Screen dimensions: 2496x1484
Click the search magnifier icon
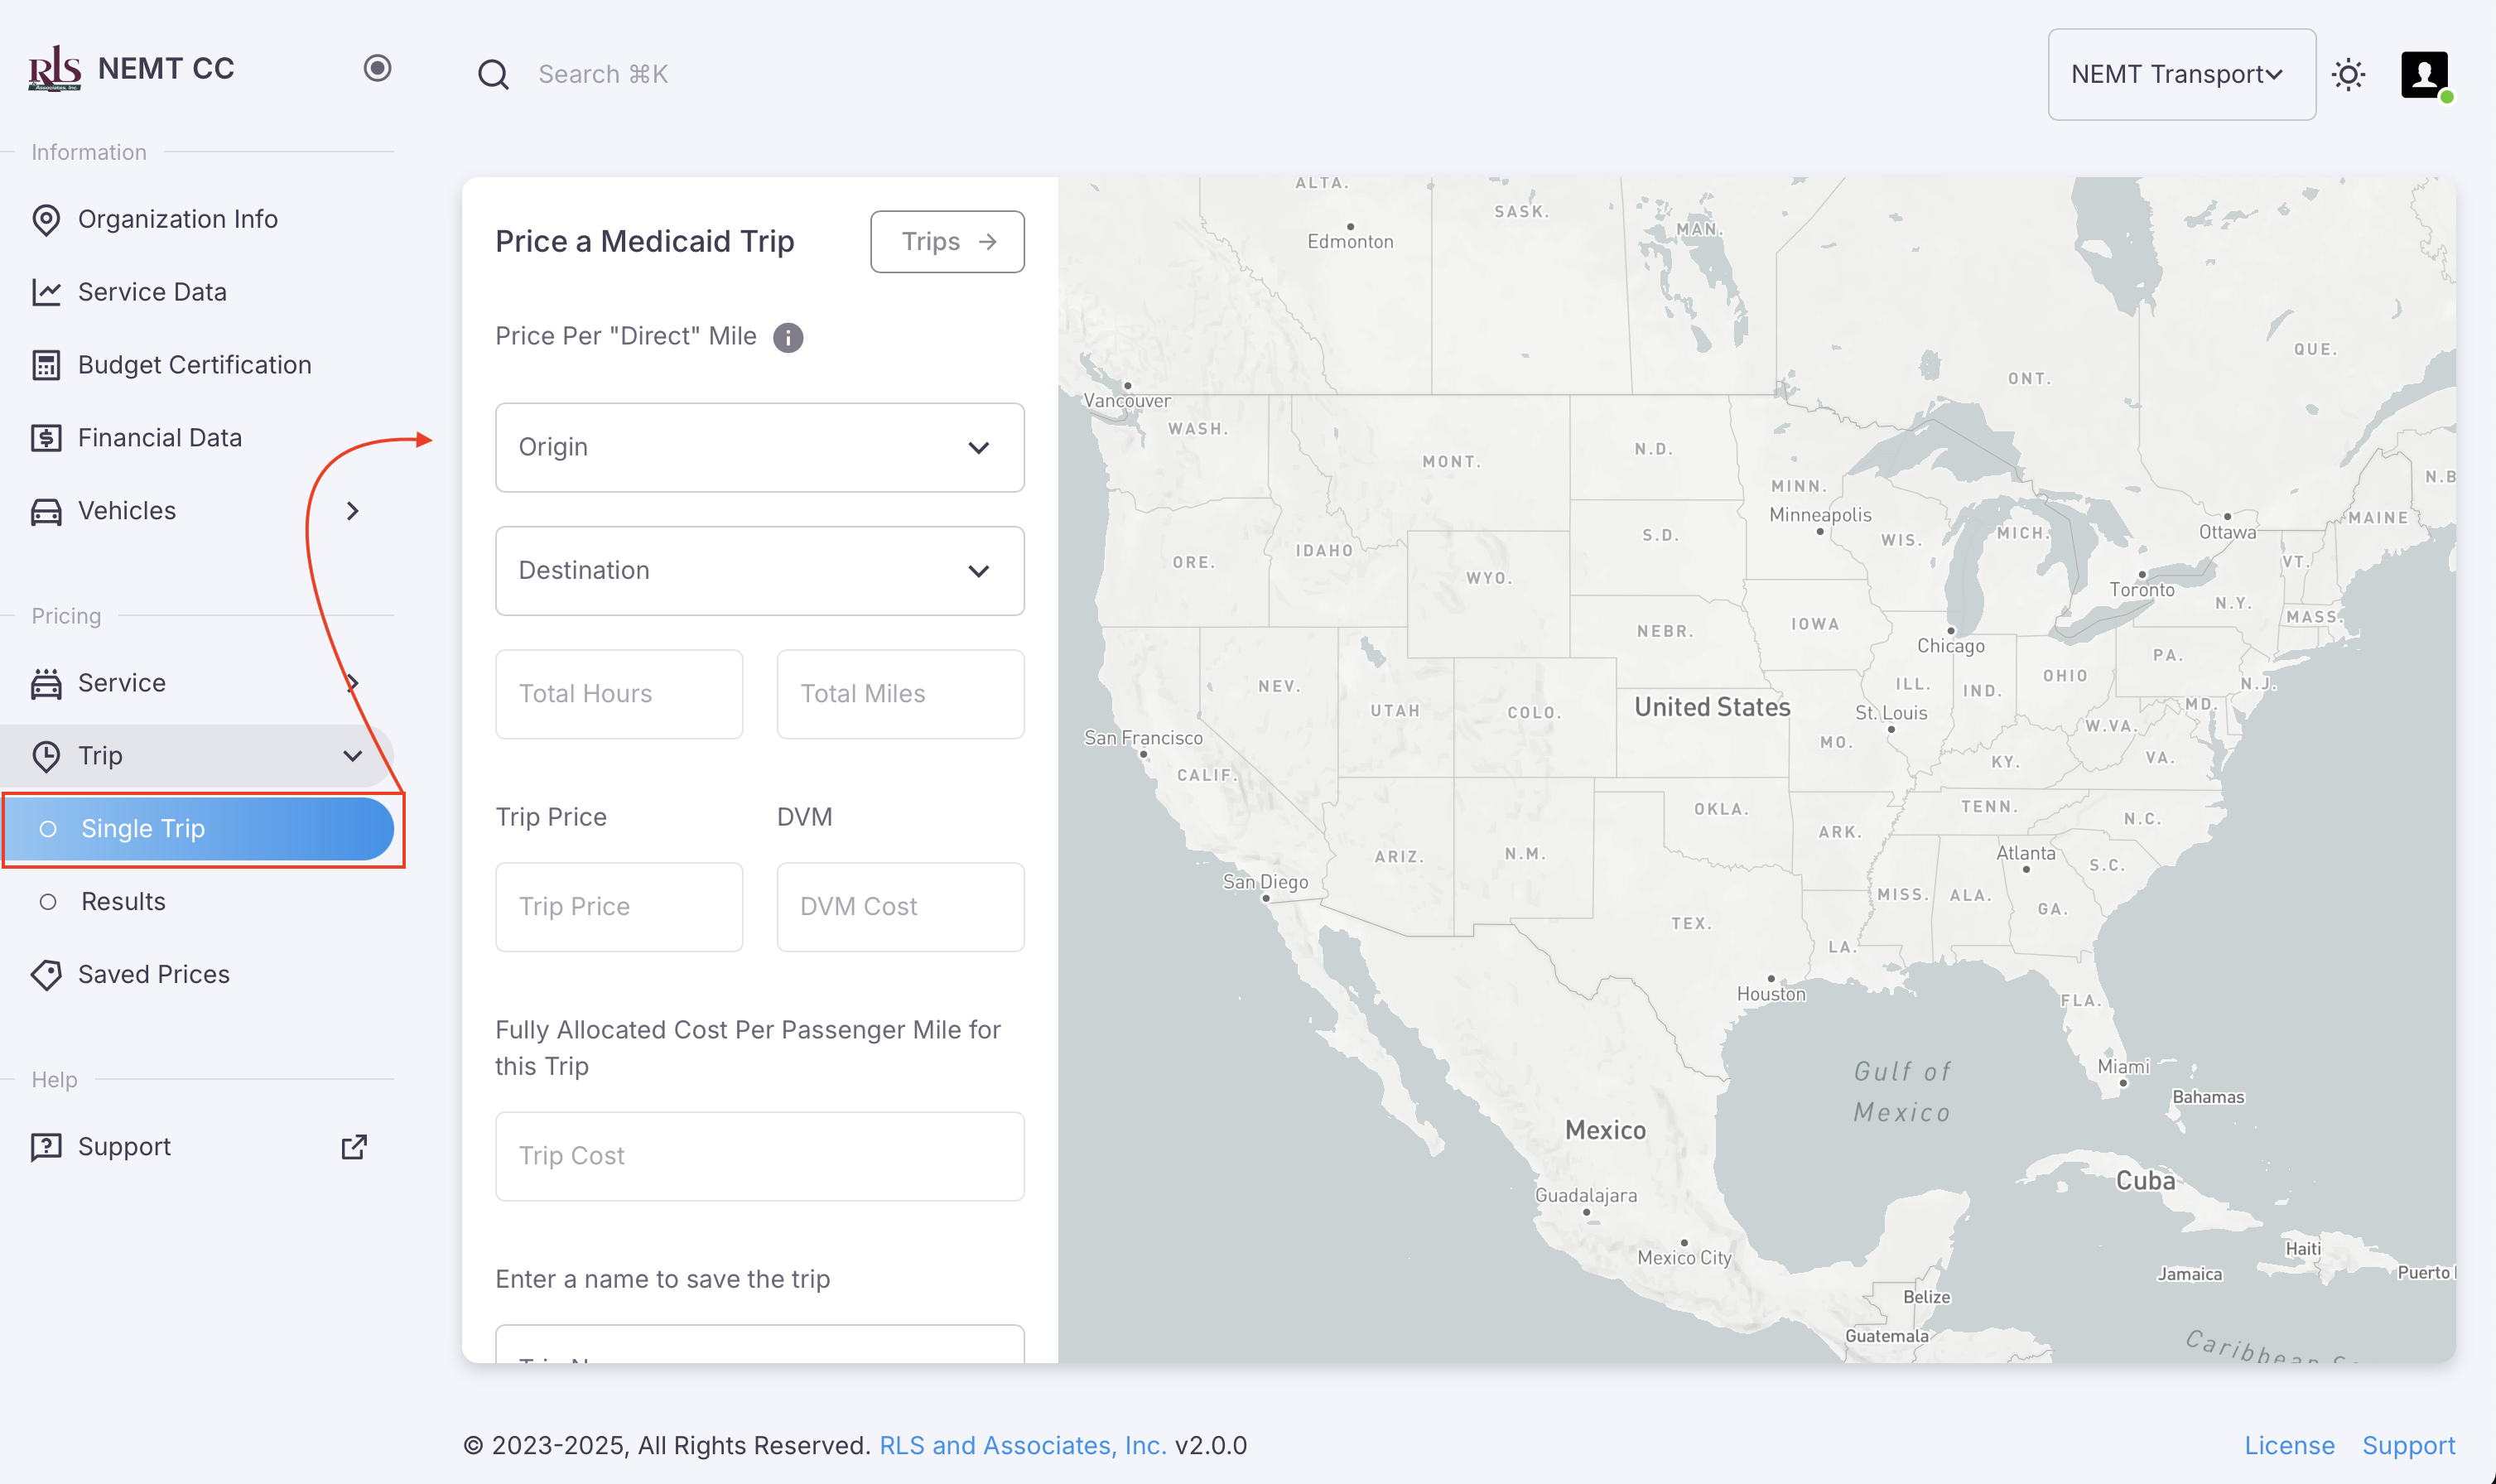(x=493, y=75)
